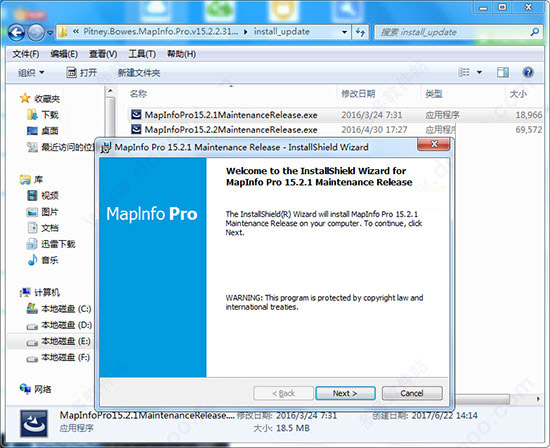This screenshot has height=448, width=550.
Task: Click the installer icon in the wizard title bar
Action: coord(106,147)
